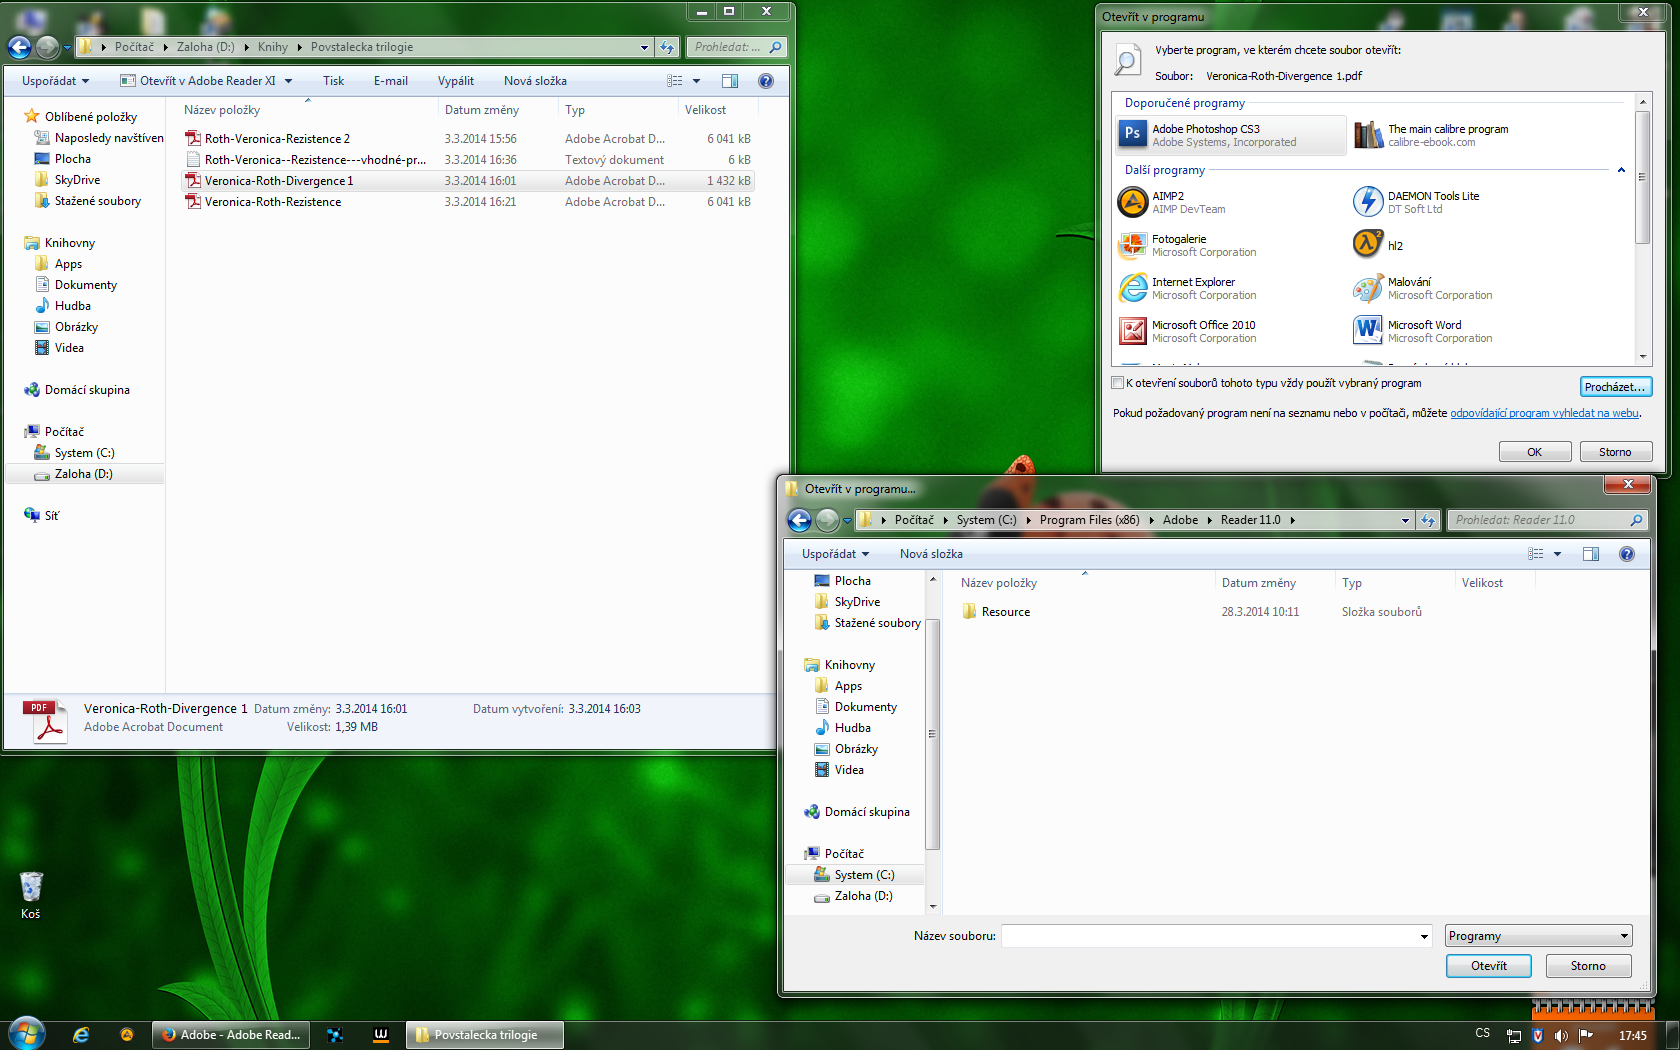Focus search box Prohledat: Reader 11.0

1546,520
